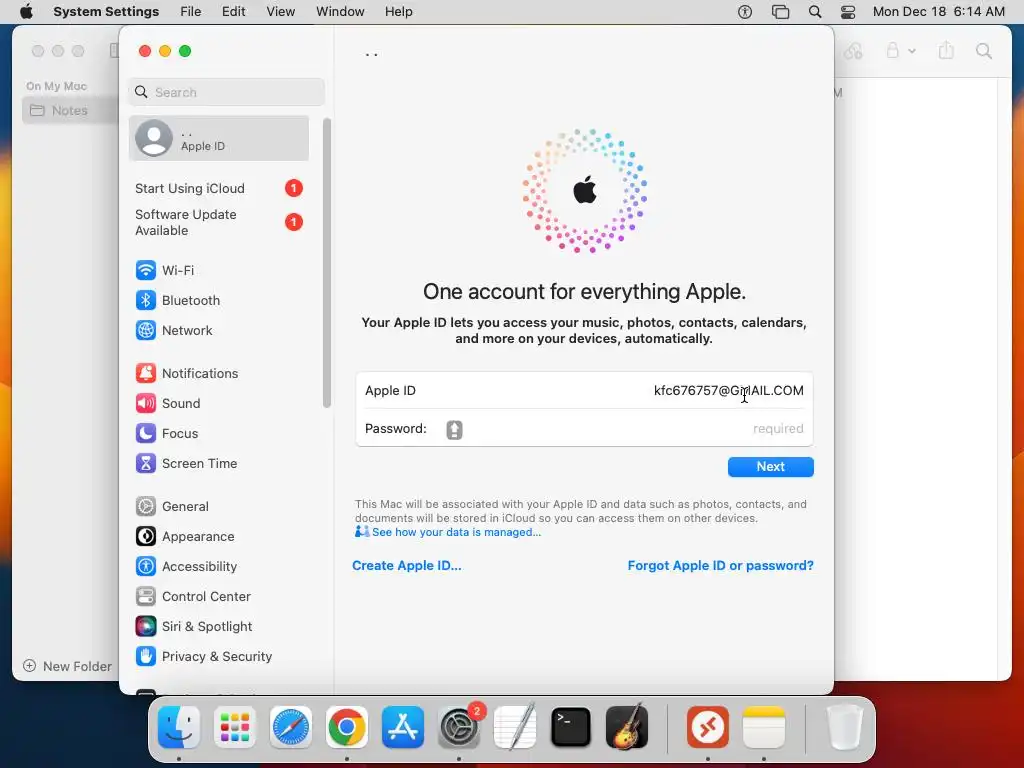
Task: Click the sidebar scrollbar
Action: coord(327,263)
